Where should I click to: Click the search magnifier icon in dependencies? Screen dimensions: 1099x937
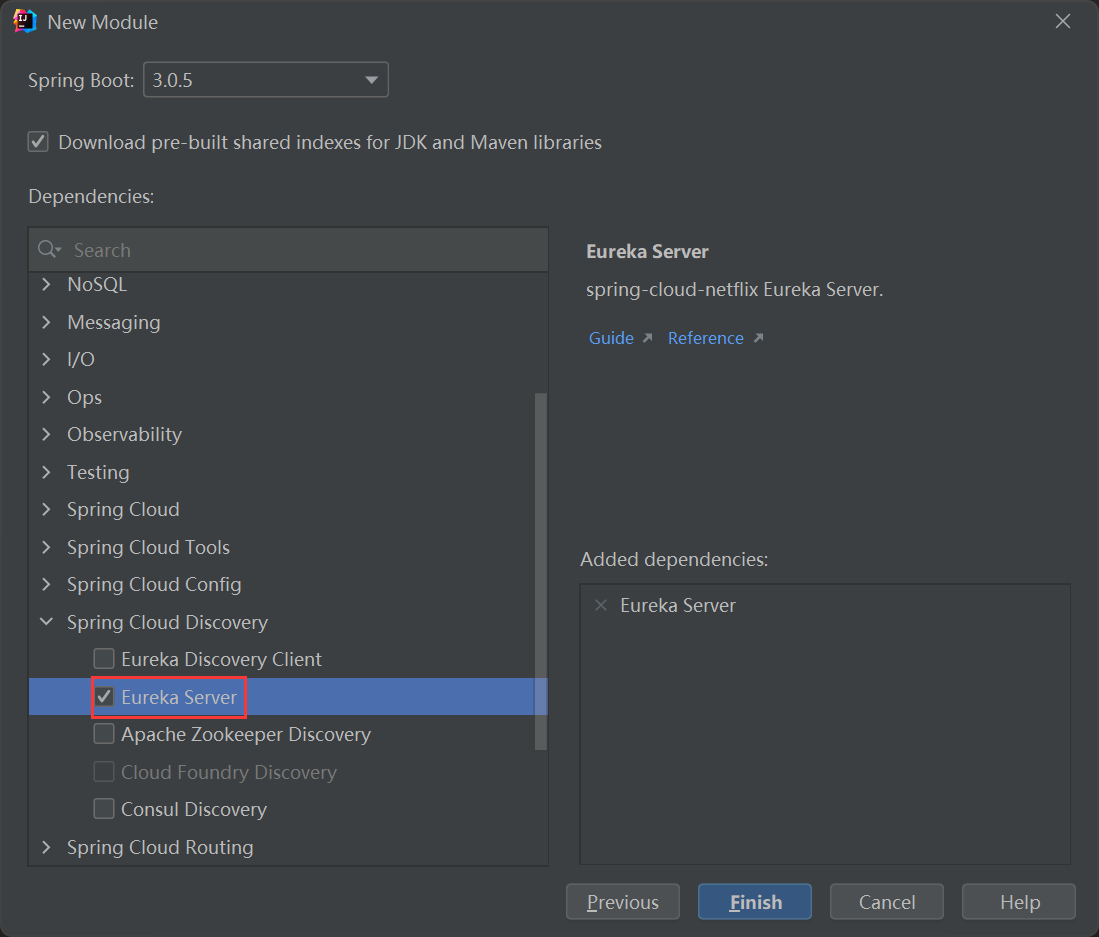47,250
